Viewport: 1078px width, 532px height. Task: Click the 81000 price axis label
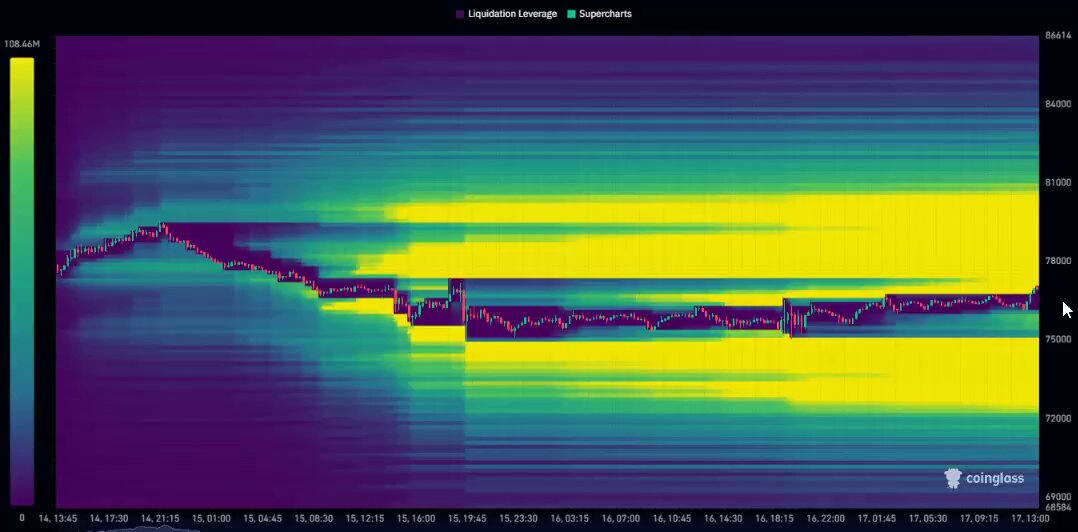click(1058, 182)
